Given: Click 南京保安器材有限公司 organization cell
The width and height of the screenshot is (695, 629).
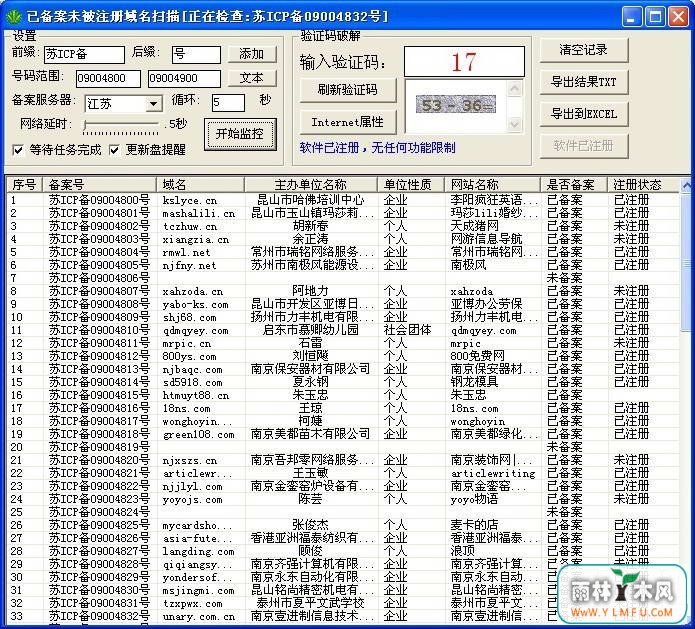Looking at the screenshot, I should tap(310, 369).
